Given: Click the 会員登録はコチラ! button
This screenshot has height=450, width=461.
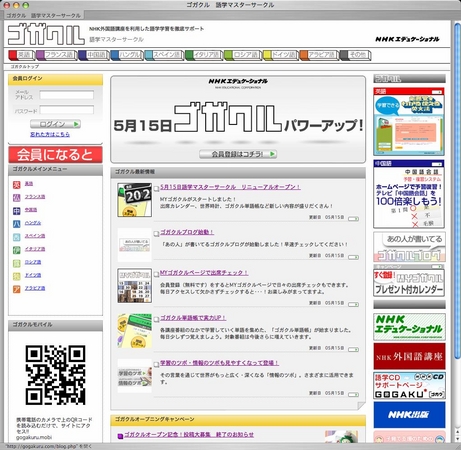Looking at the screenshot, I should tap(238, 154).
